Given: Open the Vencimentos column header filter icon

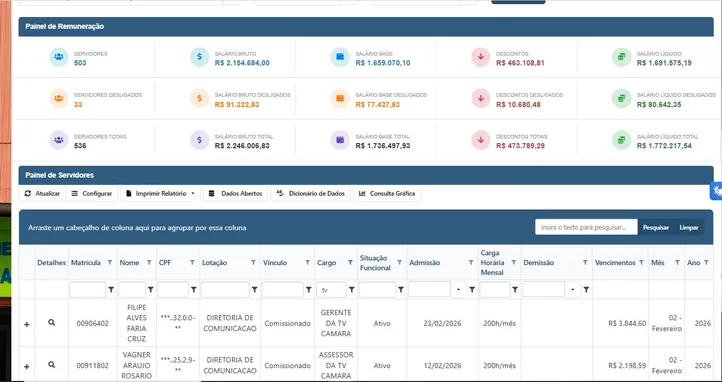Looking at the screenshot, I should coord(641,262).
